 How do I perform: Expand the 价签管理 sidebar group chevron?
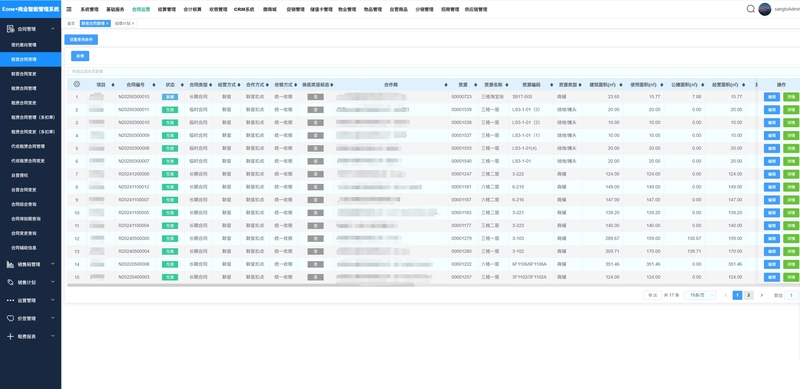[53, 318]
